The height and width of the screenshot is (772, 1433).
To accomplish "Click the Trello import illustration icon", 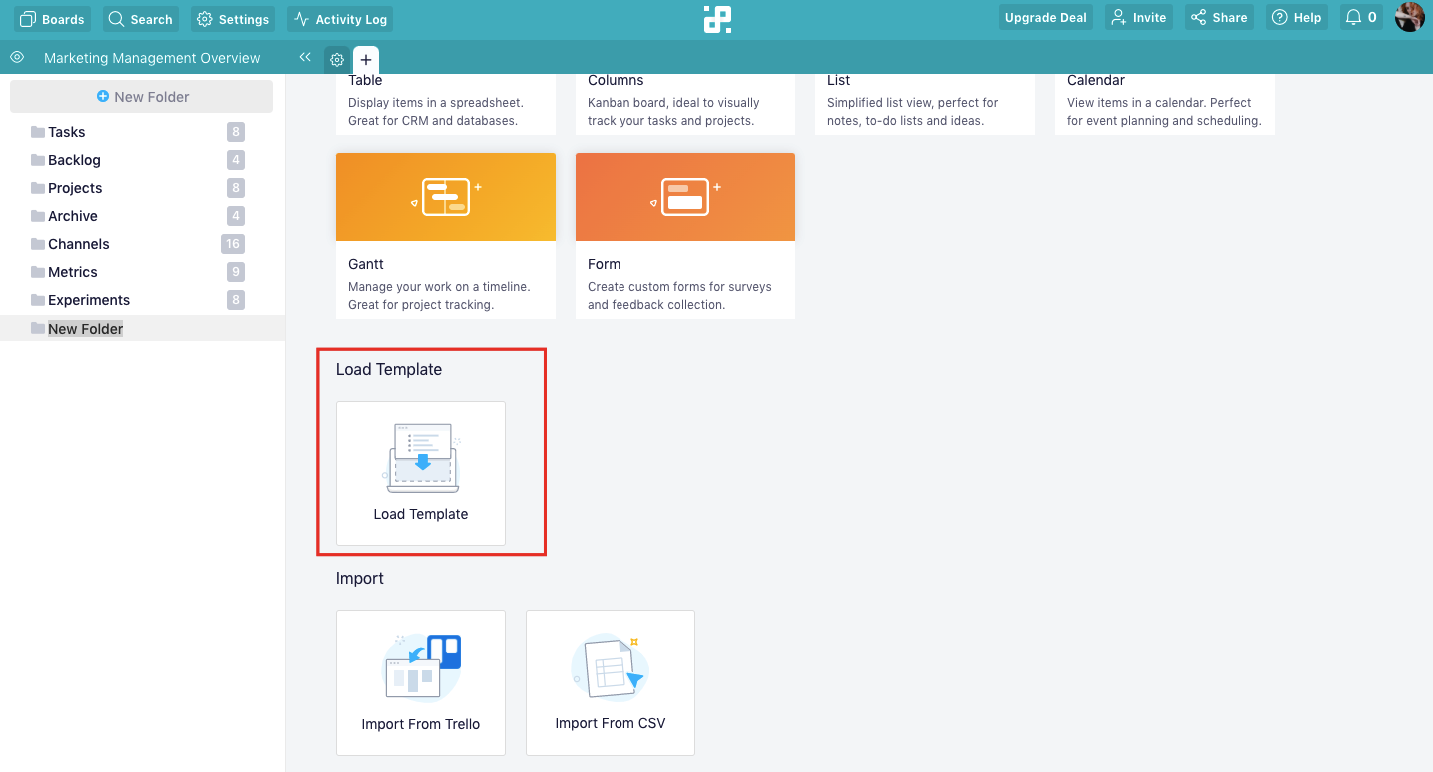I will pyautogui.click(x=422, y=666).
